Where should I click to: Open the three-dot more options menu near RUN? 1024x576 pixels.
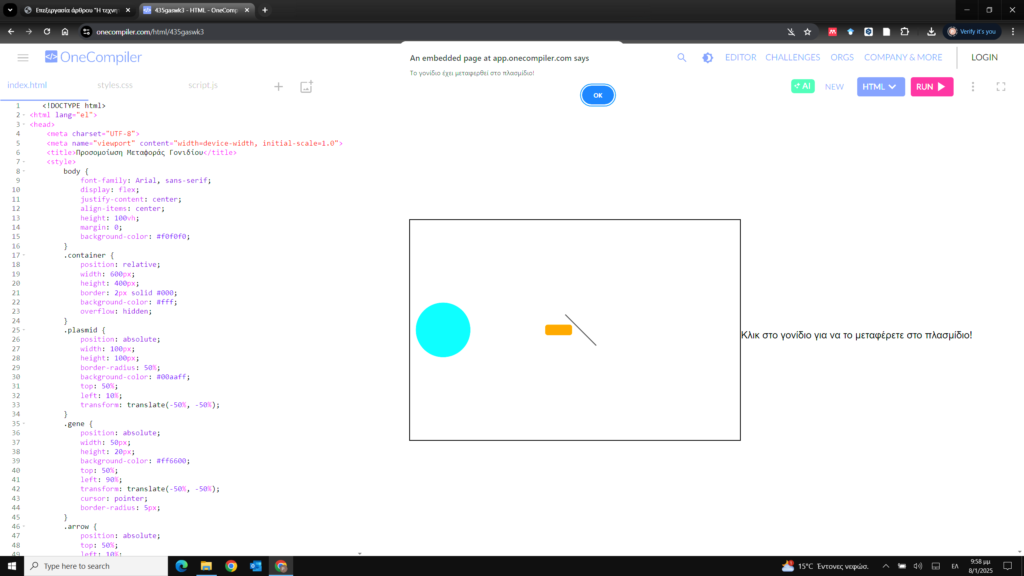pos(973,87)
